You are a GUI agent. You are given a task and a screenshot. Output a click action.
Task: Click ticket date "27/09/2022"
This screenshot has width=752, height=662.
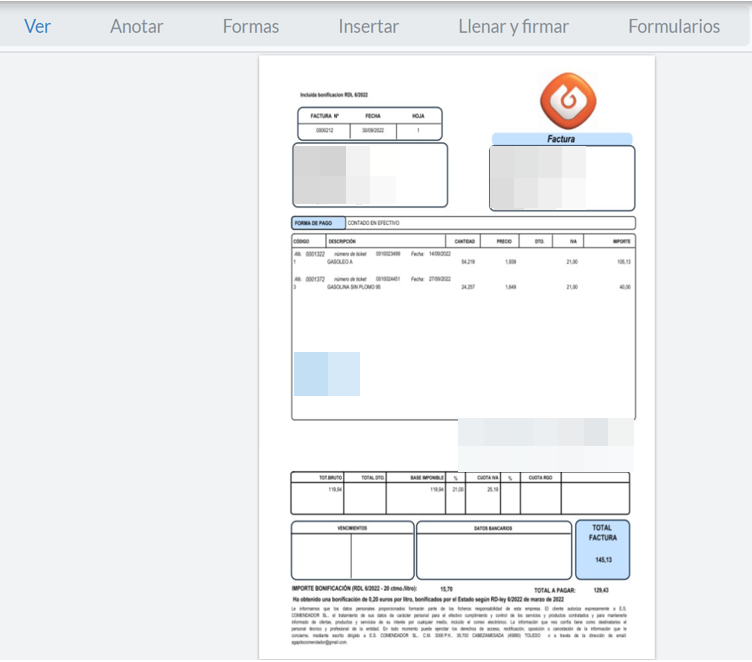pos(440,279)
